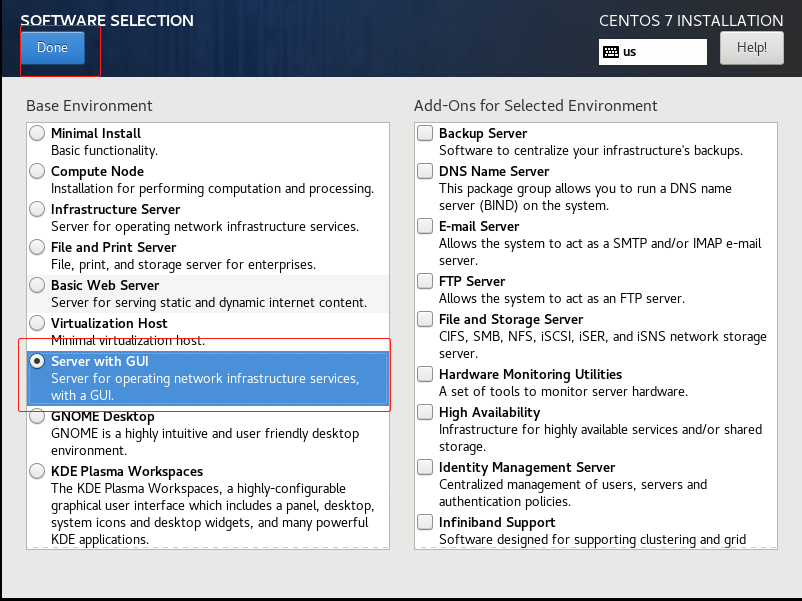802x601 pixels.
Task: Open the Help! button
Action: [751, 48]
